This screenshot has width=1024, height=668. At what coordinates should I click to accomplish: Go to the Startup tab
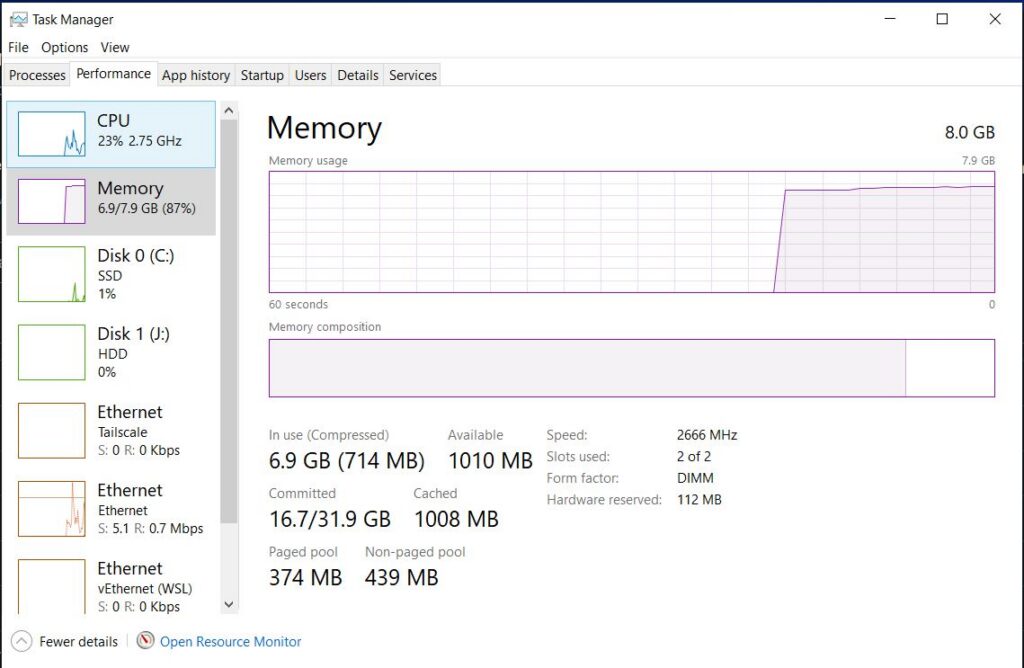tap(262, 75)
